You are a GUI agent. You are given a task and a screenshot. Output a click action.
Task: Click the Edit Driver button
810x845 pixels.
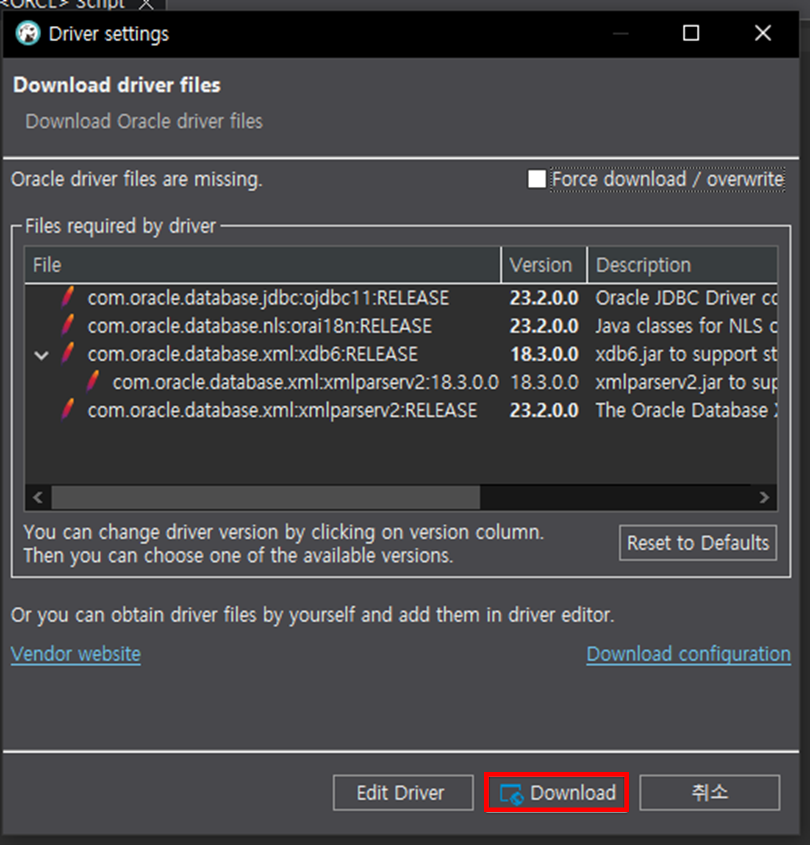[x=403, y=793]
